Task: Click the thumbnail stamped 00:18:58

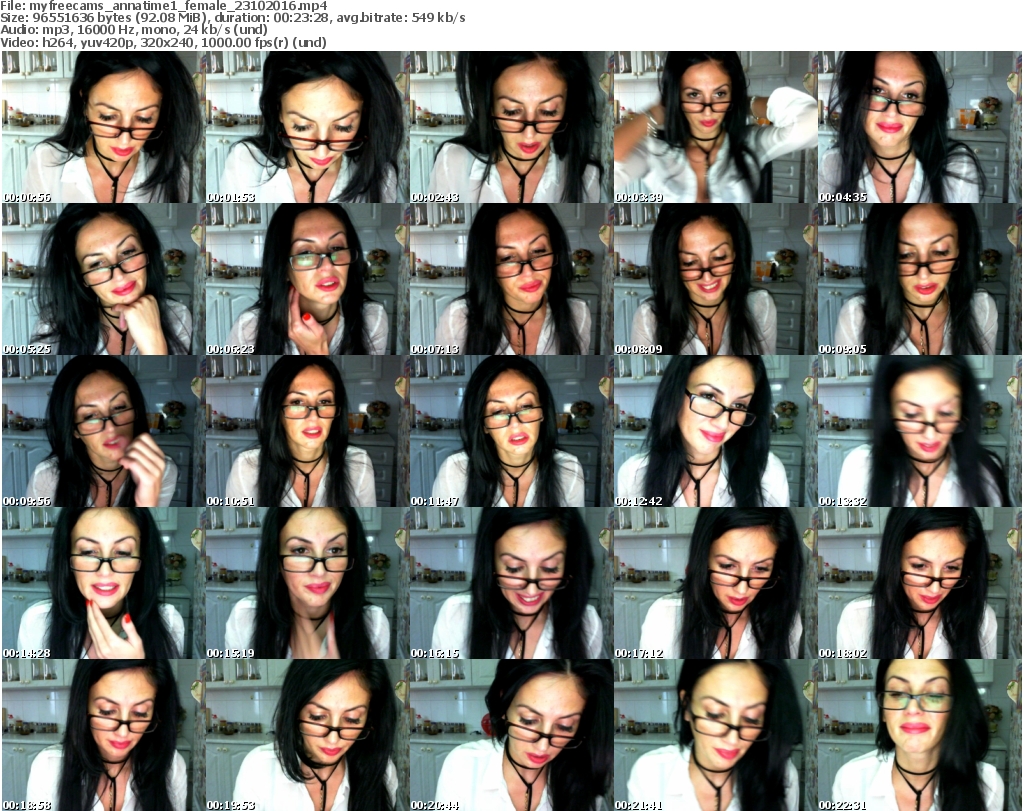Action: (x=103, y=735)
